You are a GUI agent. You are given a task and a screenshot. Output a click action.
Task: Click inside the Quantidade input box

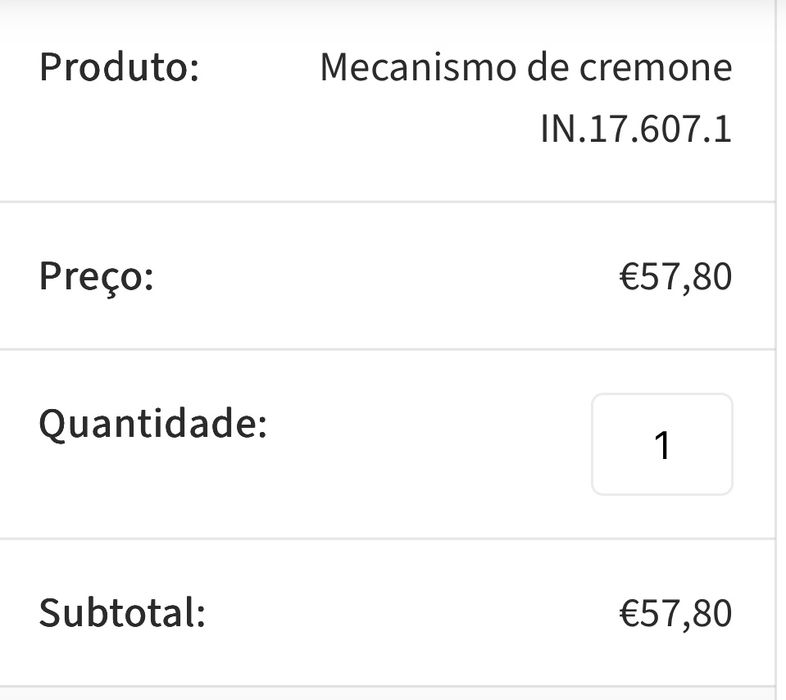click(661, 444)
